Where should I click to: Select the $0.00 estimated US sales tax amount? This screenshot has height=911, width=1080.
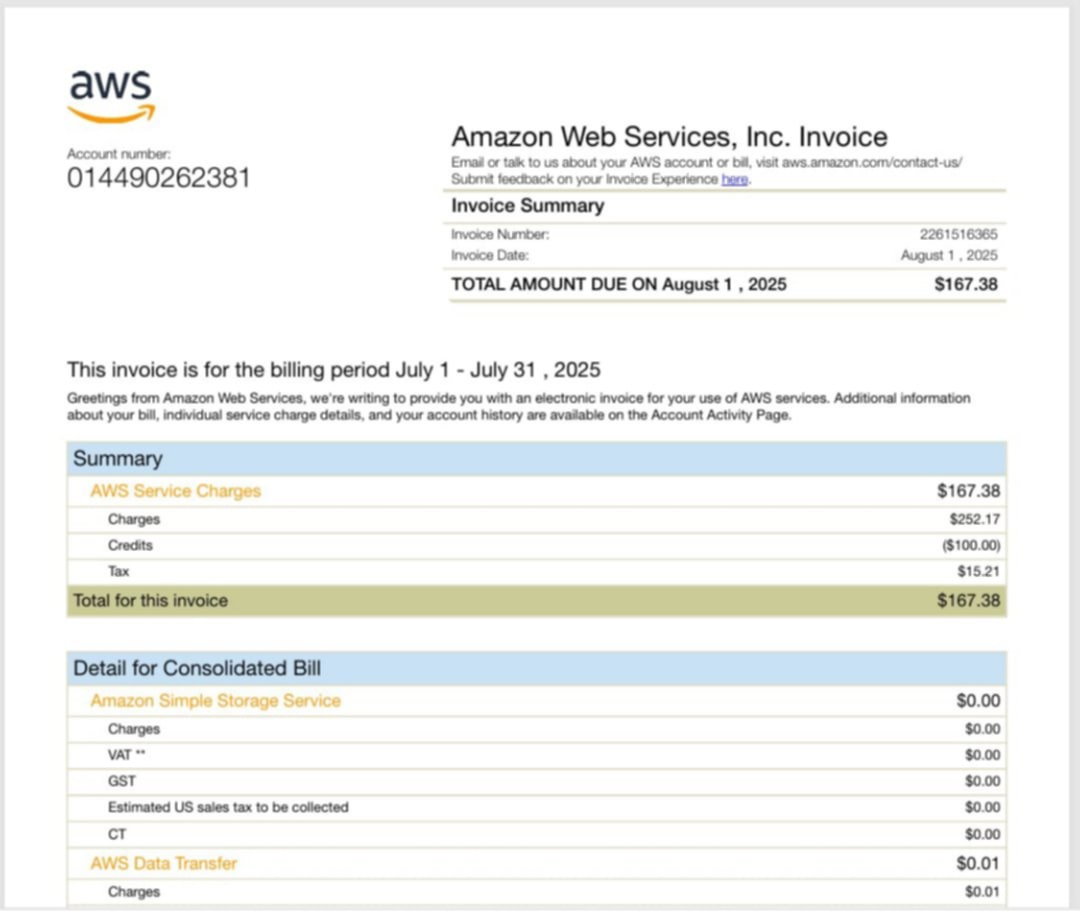click(982, 808)
